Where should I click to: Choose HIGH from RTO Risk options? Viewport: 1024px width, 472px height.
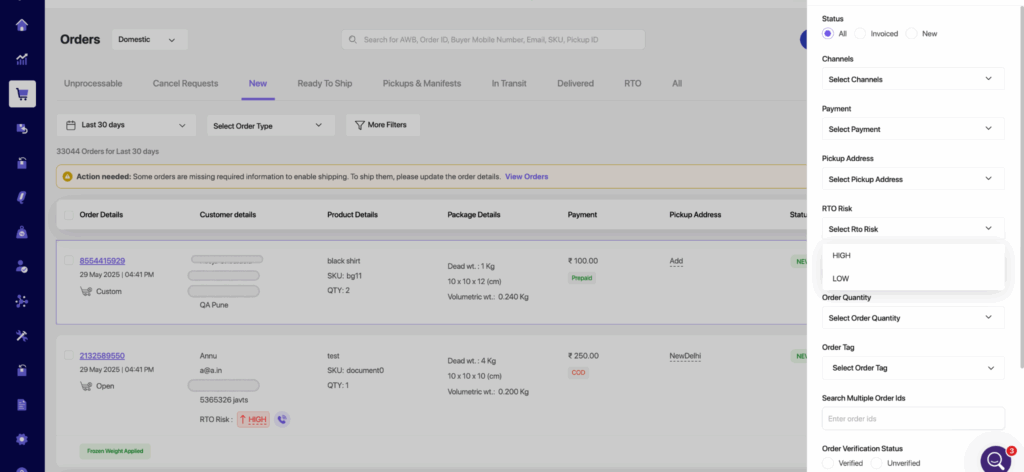(842, 255)
